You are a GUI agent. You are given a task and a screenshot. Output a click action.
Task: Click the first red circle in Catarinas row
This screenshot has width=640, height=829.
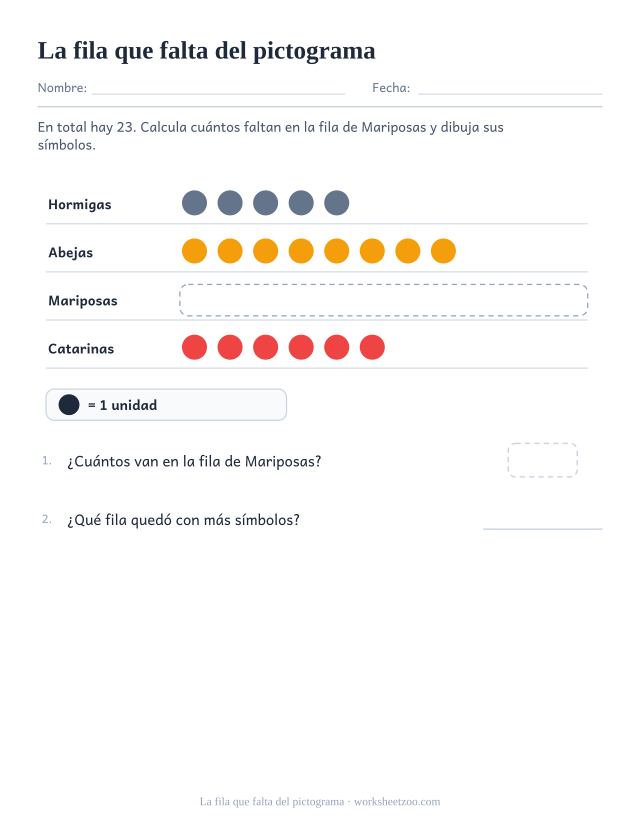(194, 347)
